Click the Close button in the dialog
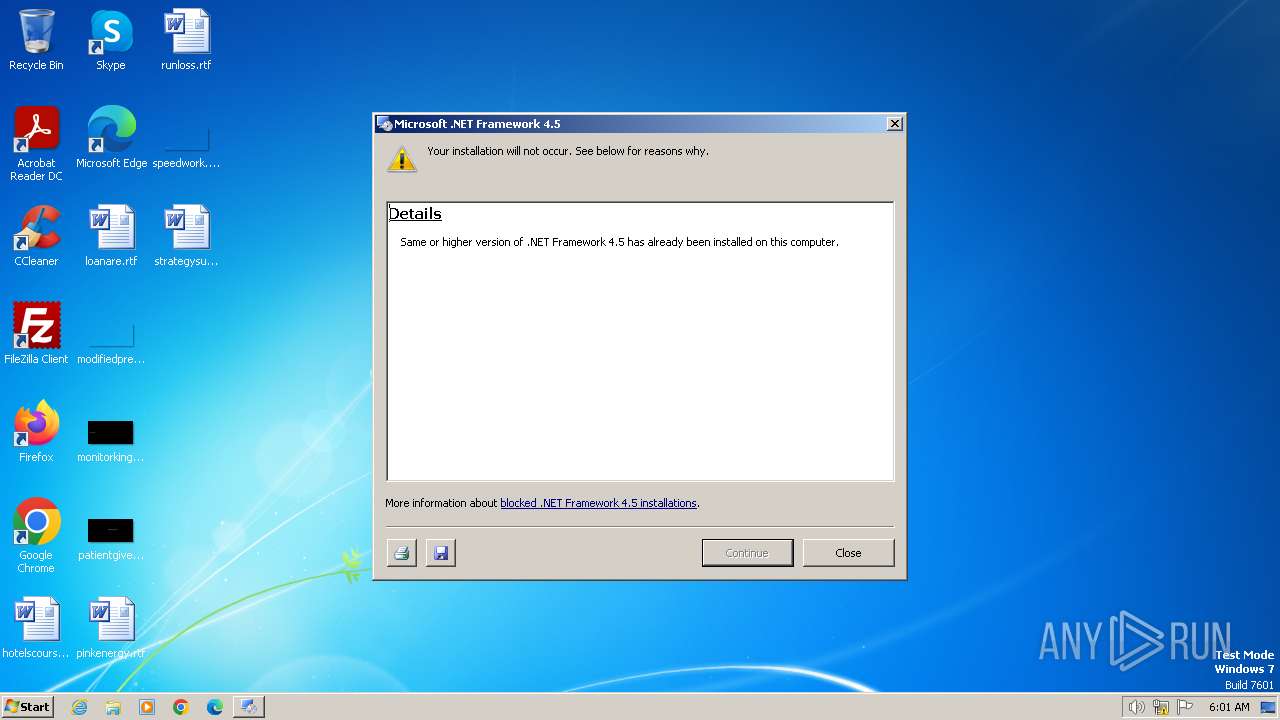 click(x=848, y=553)
